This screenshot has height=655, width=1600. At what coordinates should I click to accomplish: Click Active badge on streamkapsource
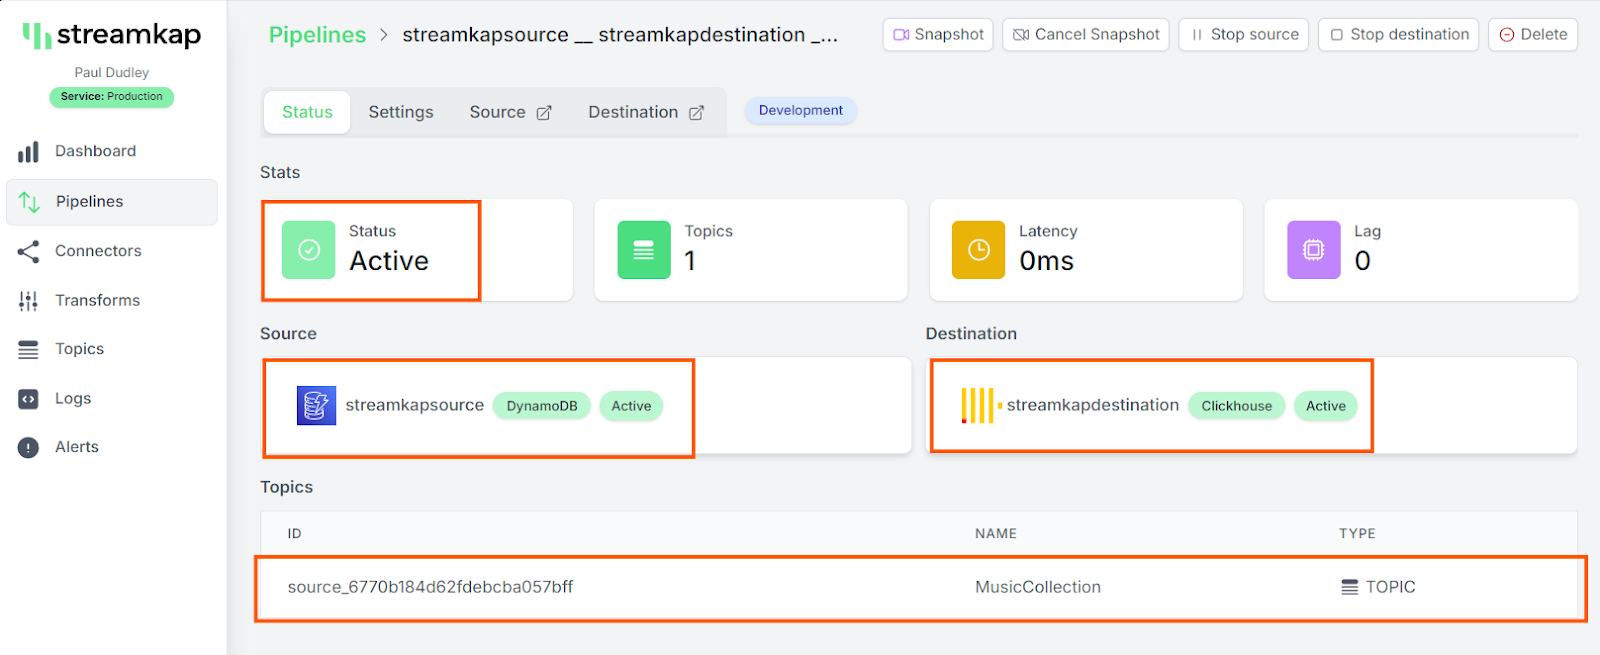(631, 406)
